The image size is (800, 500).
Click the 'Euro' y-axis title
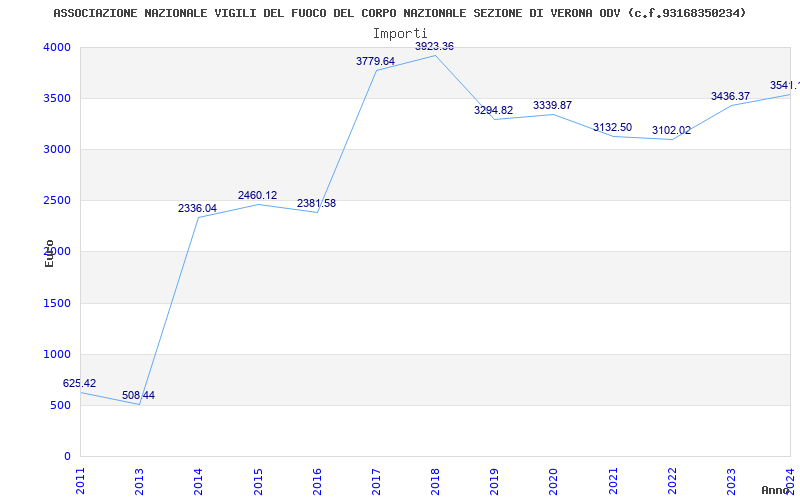tap(49, 254)
